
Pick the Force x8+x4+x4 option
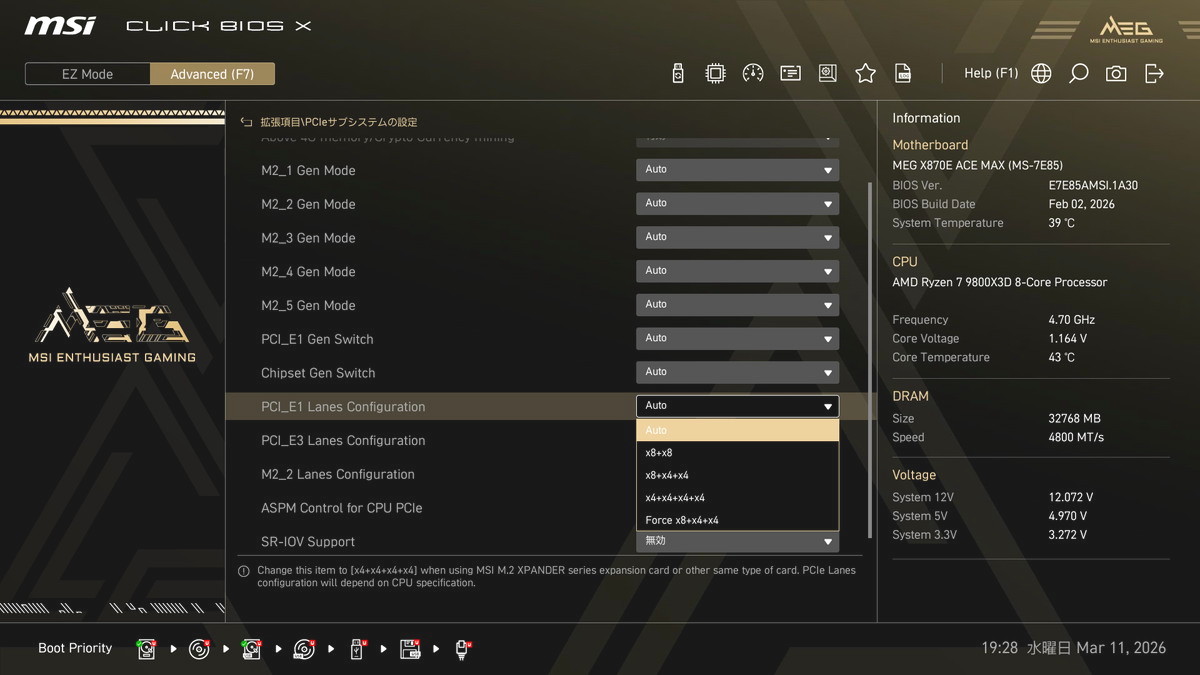point(737,520)
